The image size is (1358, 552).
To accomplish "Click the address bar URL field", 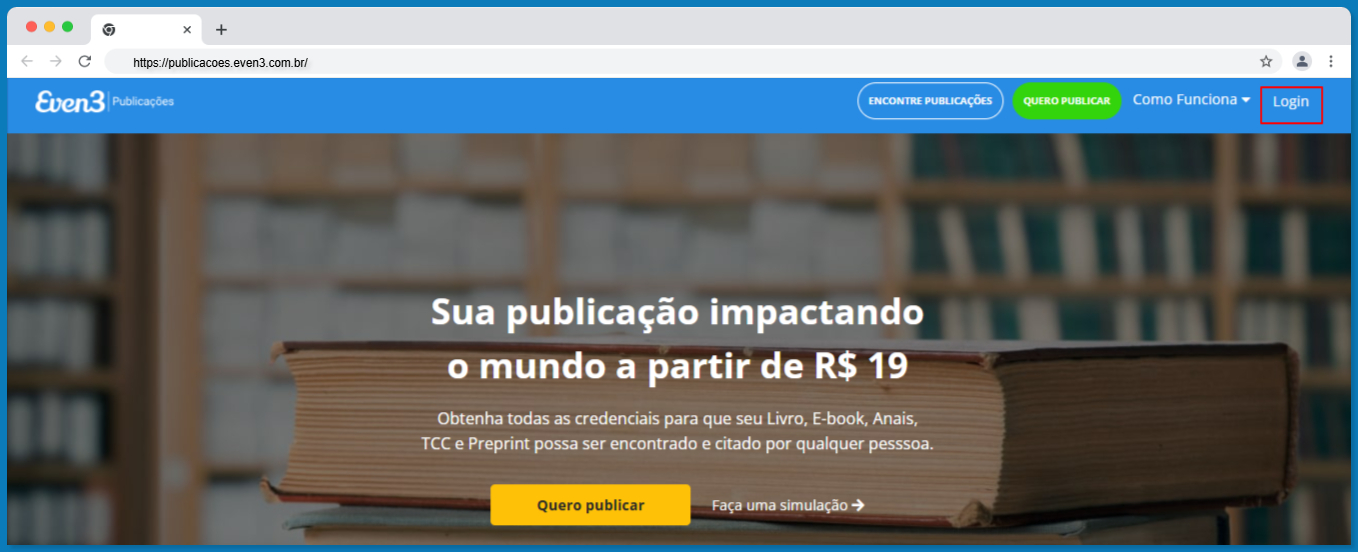I will pos(680,62).
